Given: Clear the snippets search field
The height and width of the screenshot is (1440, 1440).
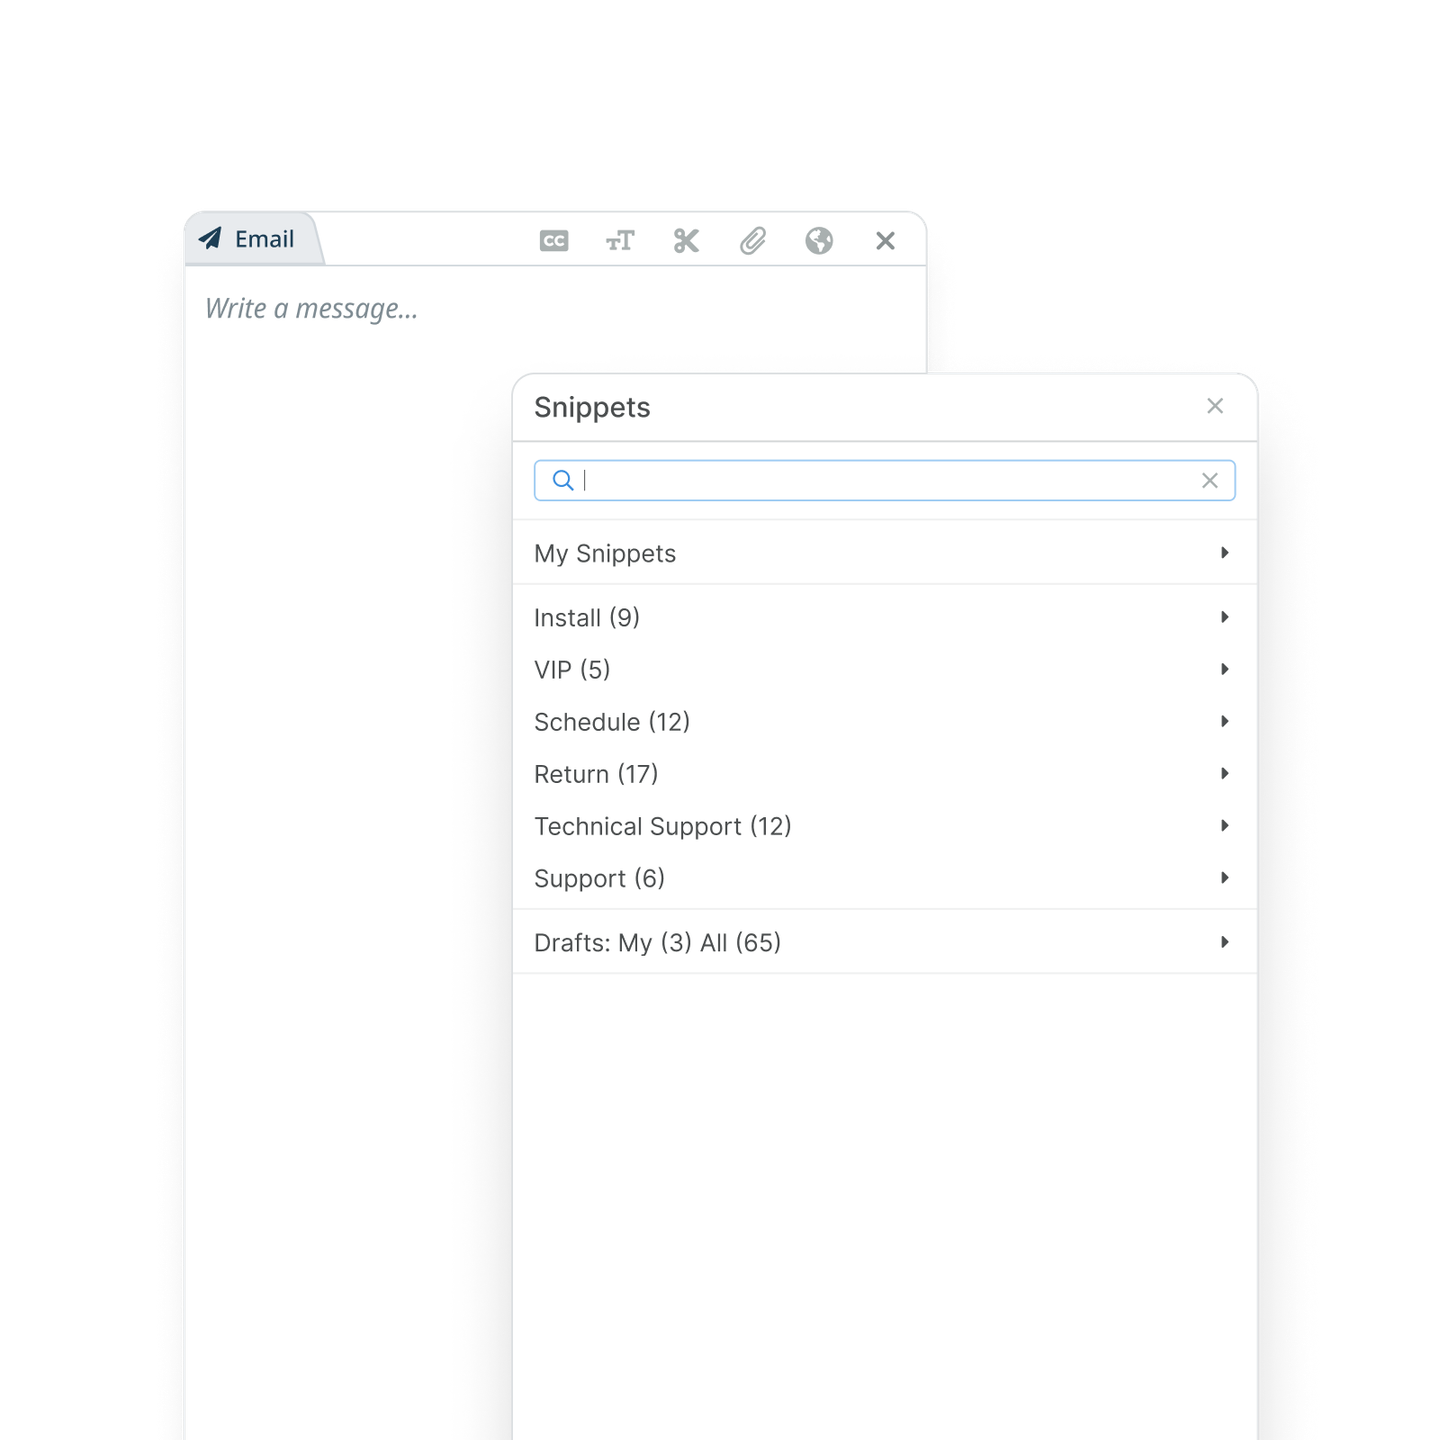Looking at the screenshot, I should tap(1210, 481).
